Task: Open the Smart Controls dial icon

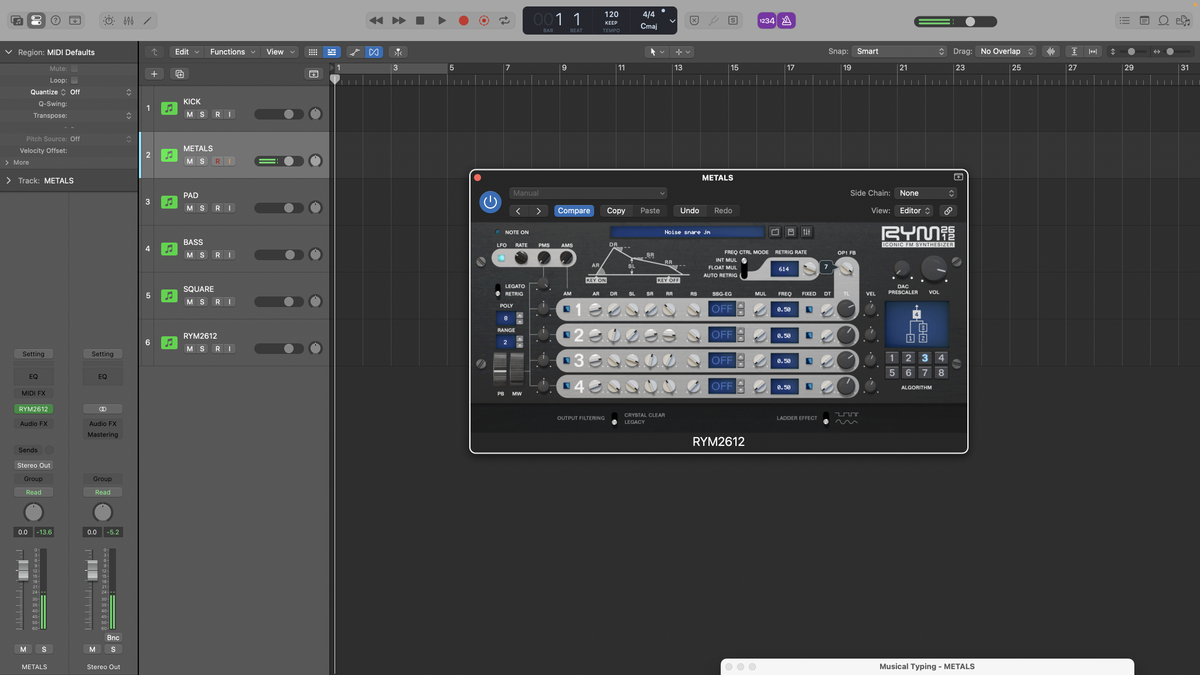Action: tap(108, 20)
